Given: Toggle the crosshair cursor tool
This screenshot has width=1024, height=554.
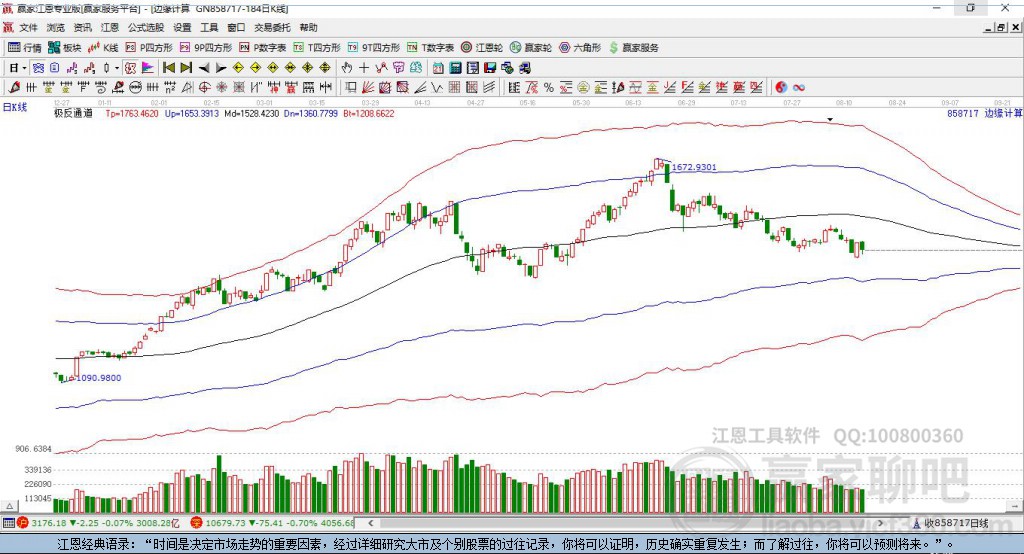Looking at the screenshot, I should click(x=365, y=68).
